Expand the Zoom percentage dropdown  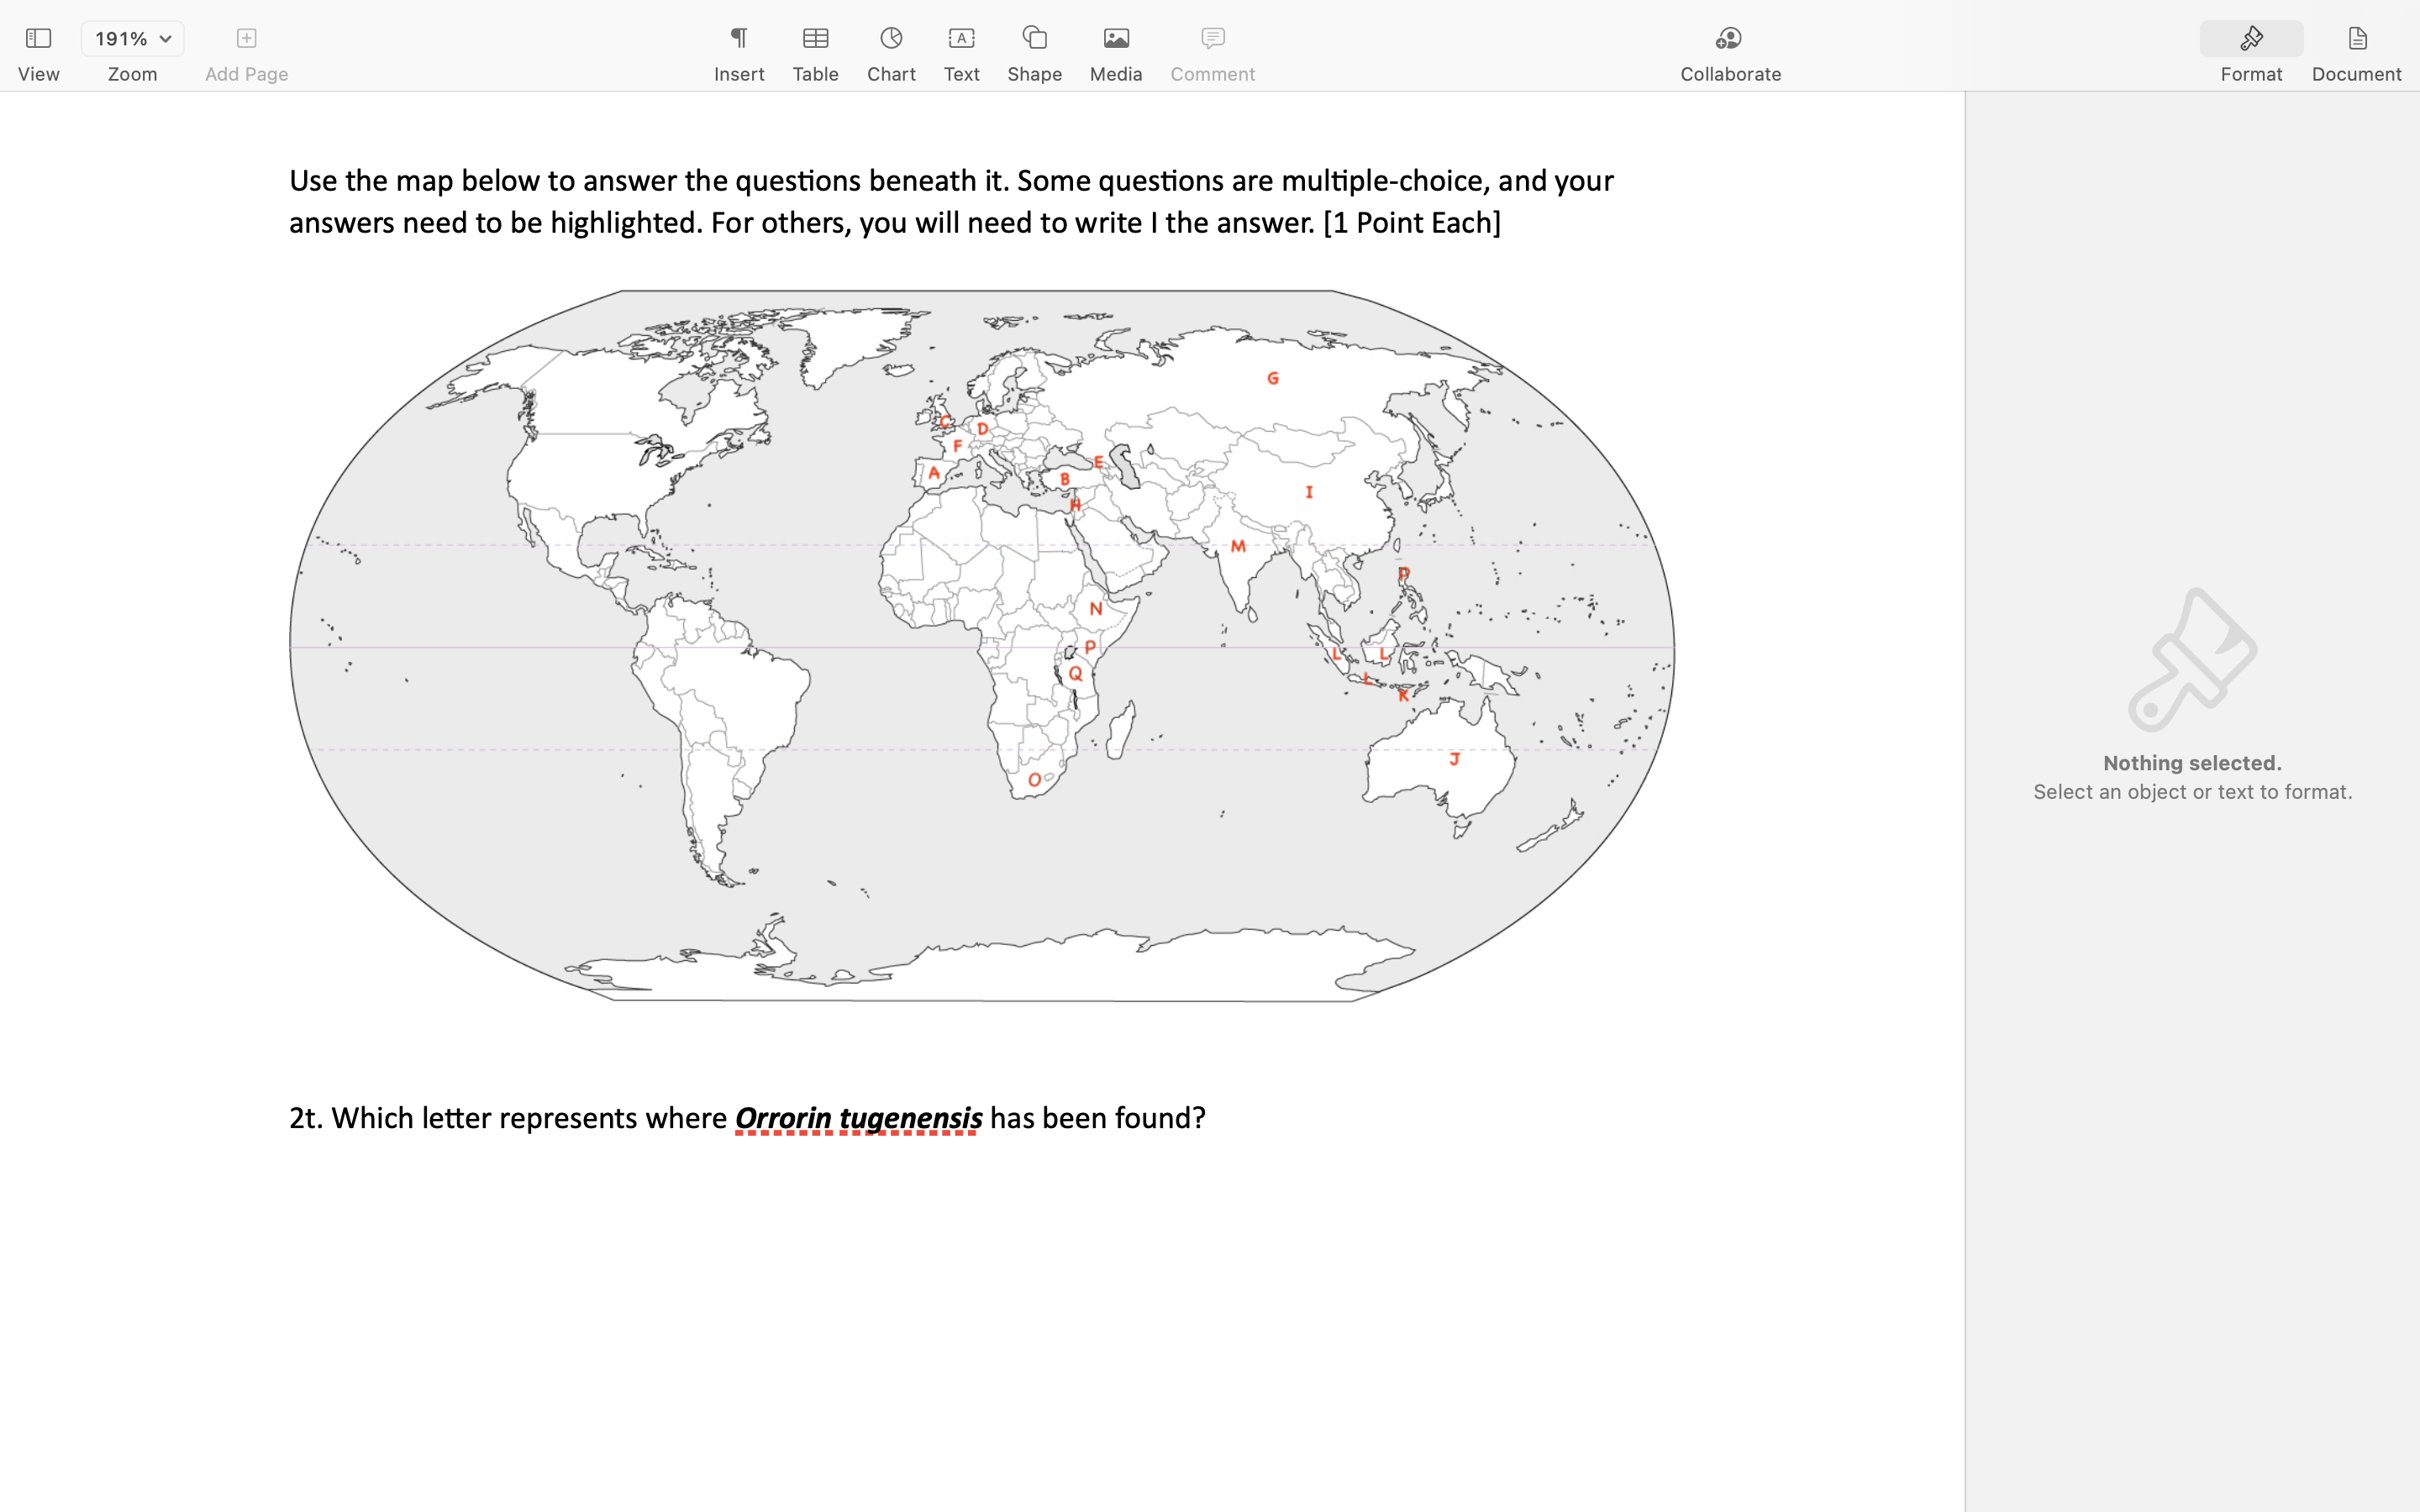(x=132, y=38)
